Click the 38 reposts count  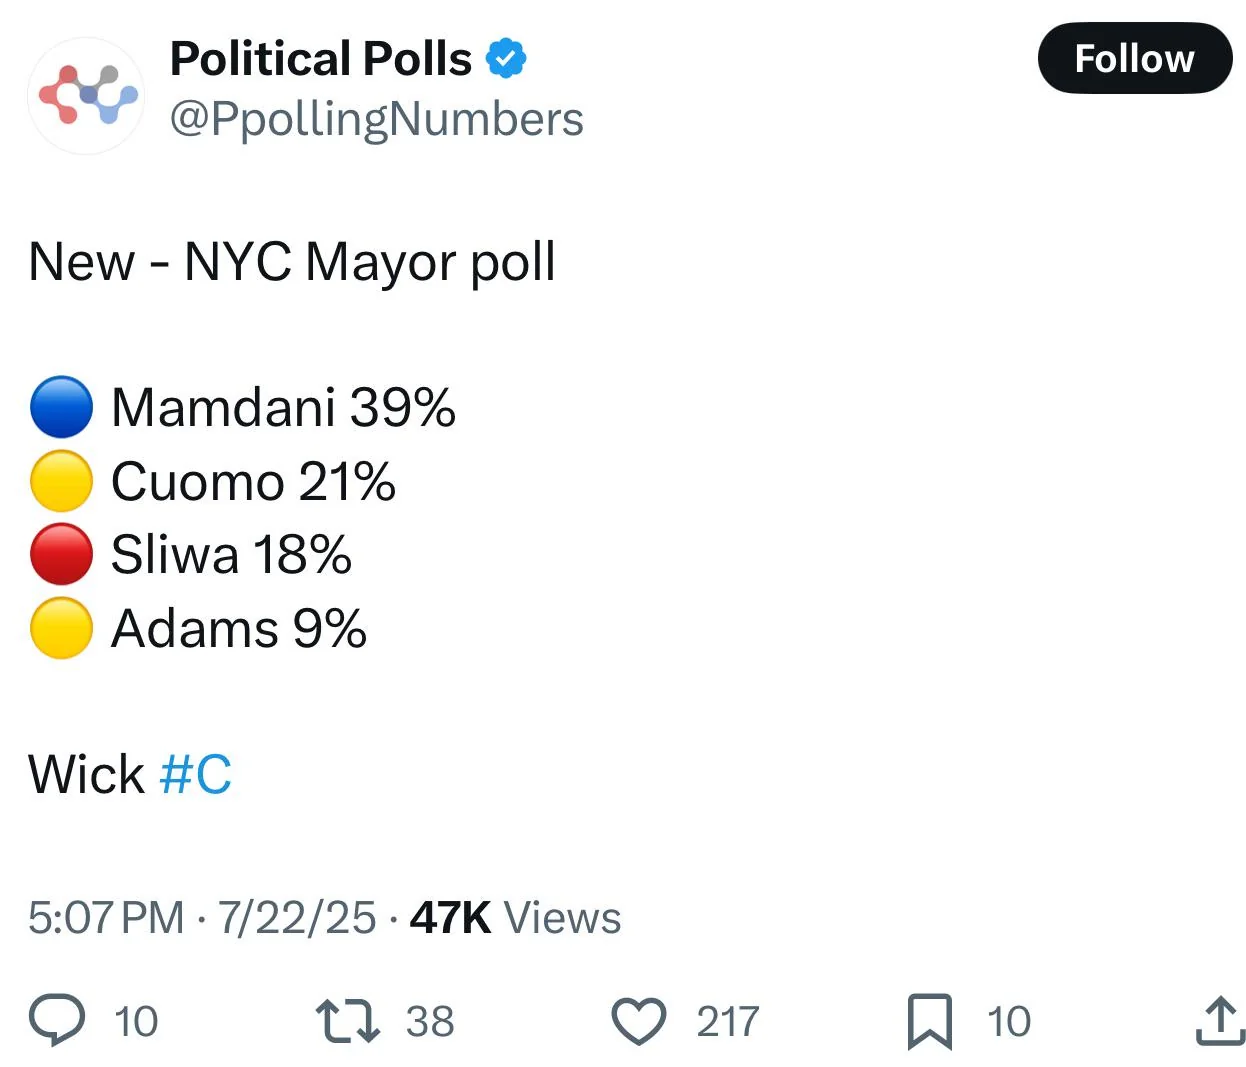tap(430, 1021)
